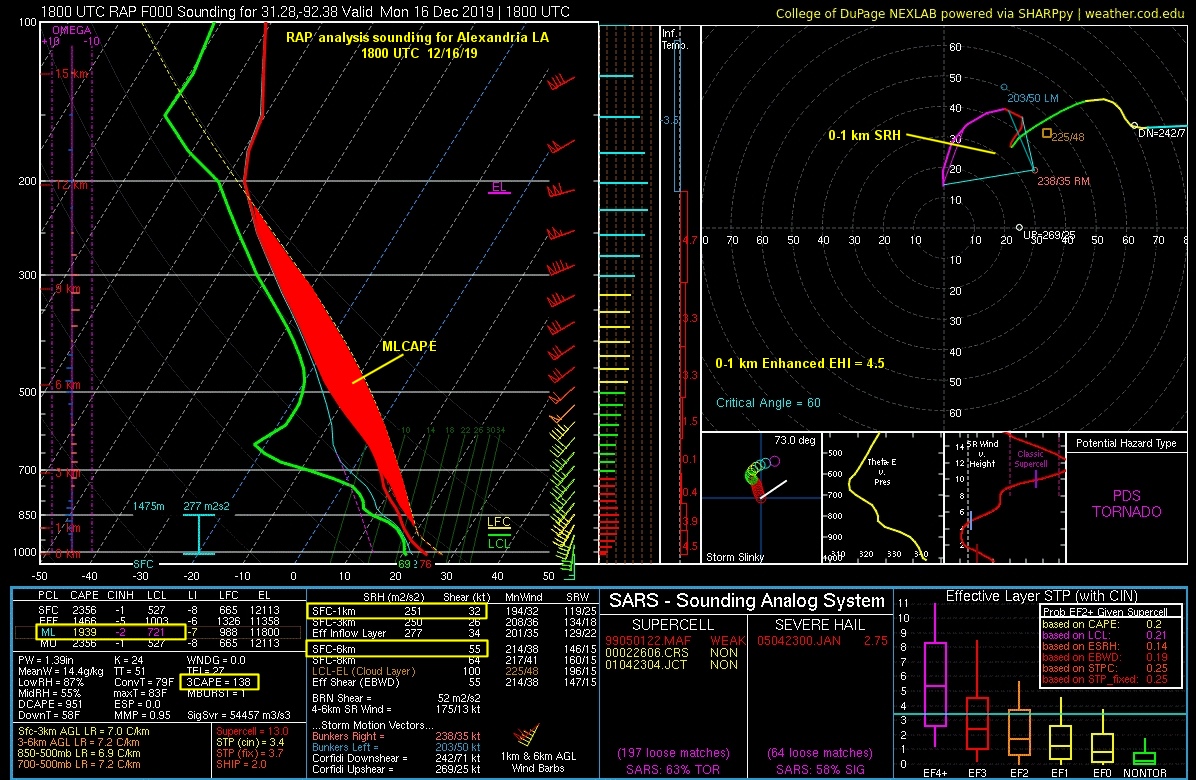This screenshot has height=780, width=1196.
Task: Click the magenta EL marker on skew-T
Action: click(x=499, y=188)
